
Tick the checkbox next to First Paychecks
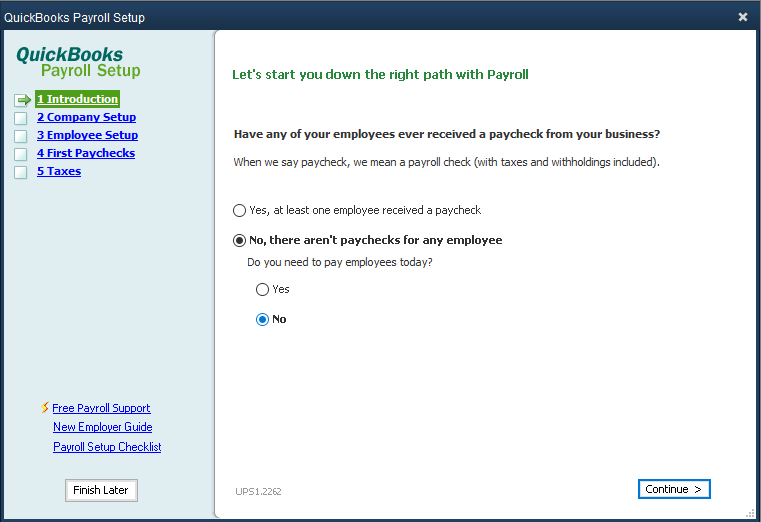[x=20, y=154]
